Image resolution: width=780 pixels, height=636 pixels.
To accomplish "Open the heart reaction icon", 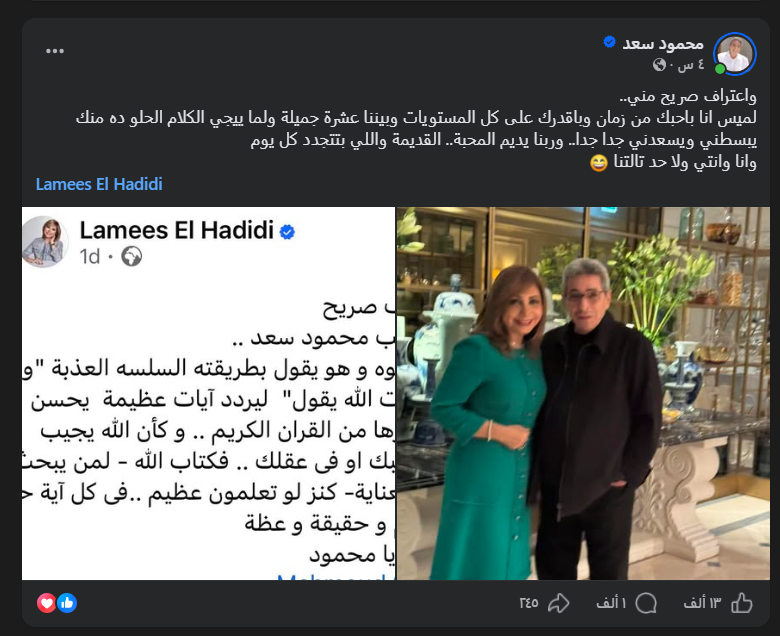I will (46, 603).
